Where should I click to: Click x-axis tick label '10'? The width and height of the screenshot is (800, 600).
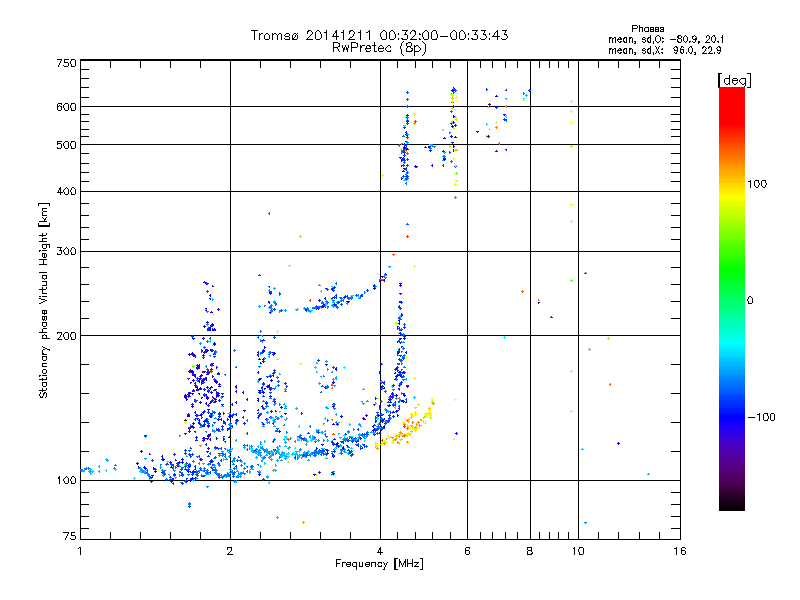578,551
